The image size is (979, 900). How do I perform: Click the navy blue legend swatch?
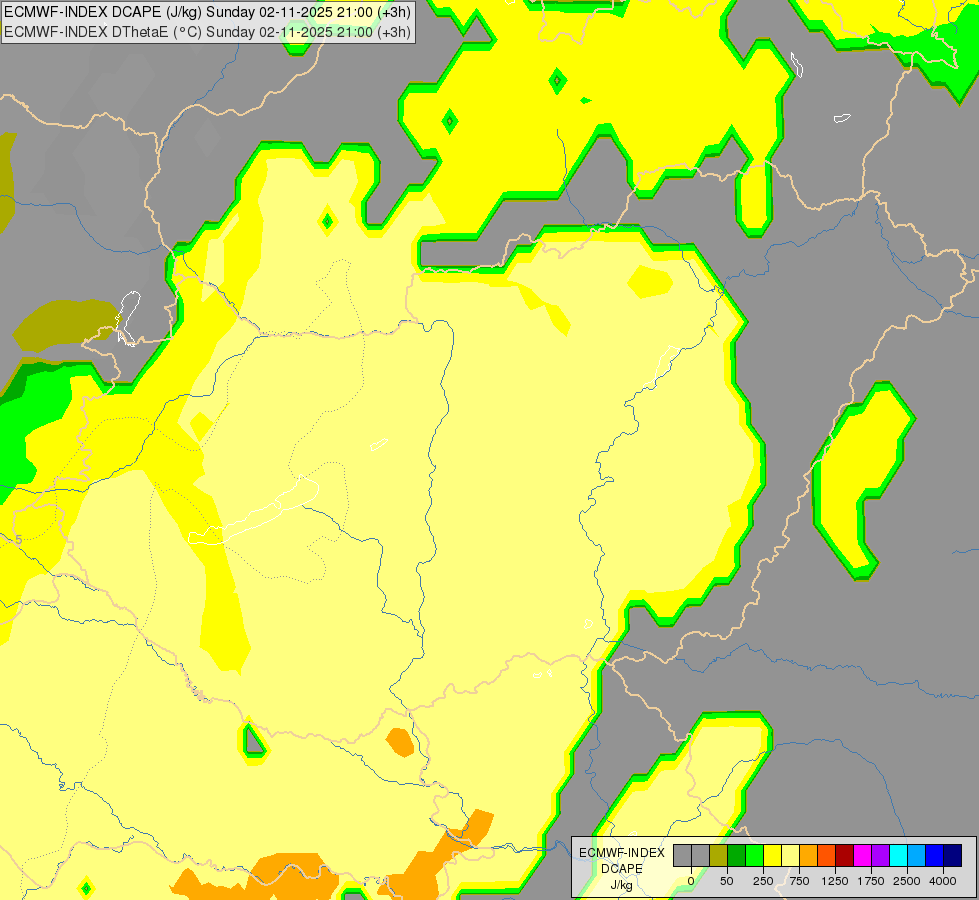(953, 856)
